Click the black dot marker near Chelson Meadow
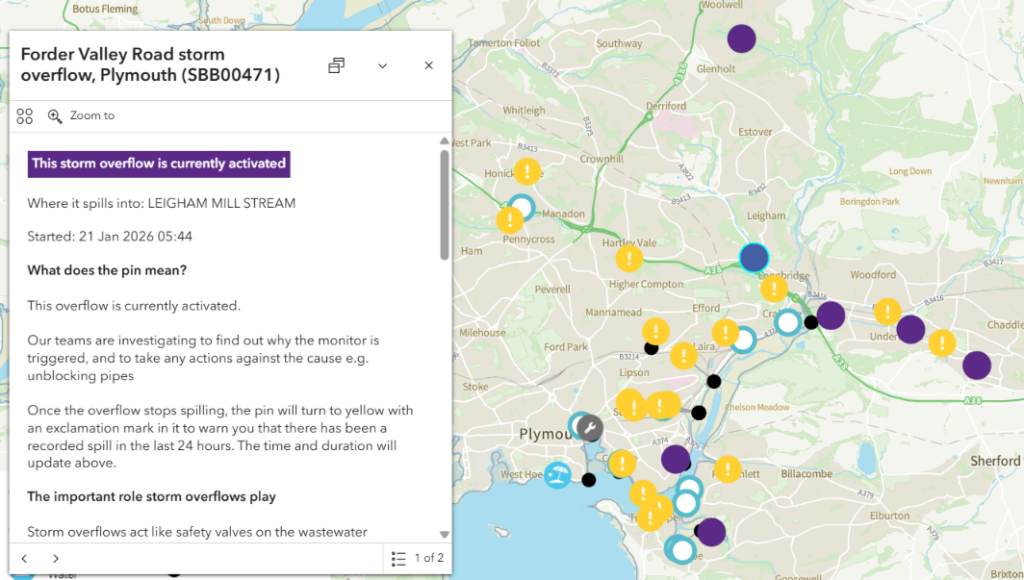The image size is (1024, 580). tap(698, 412)
